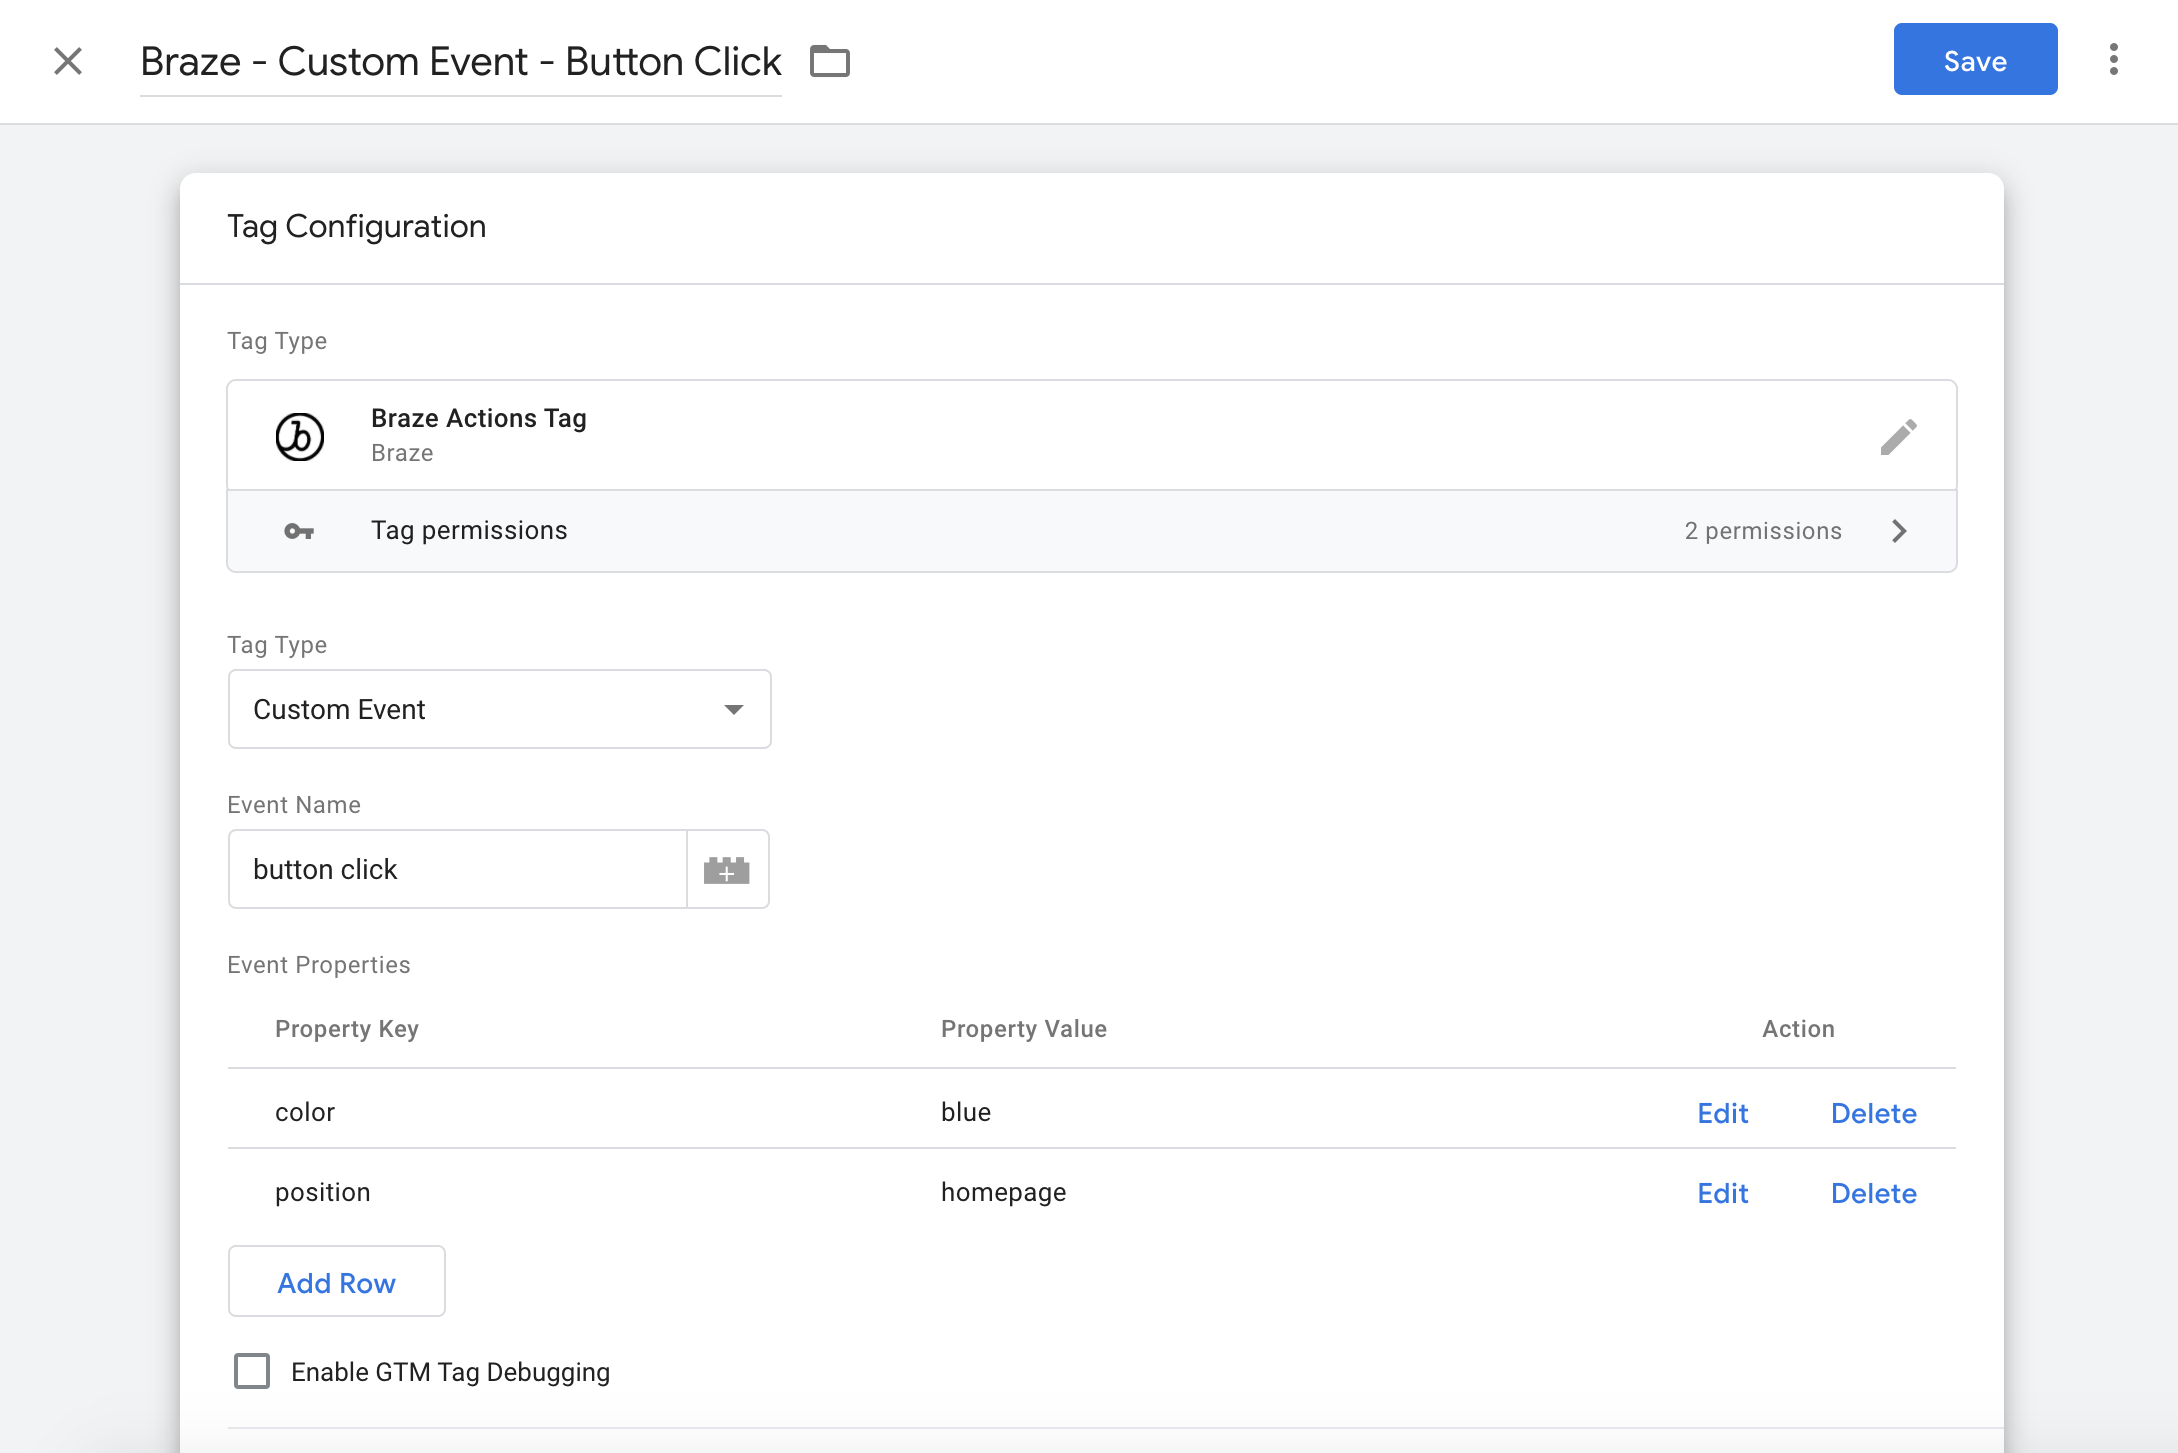Delete the position property row
The height and width of the screenshot is (1453, 2178).
point(1873,1193)
